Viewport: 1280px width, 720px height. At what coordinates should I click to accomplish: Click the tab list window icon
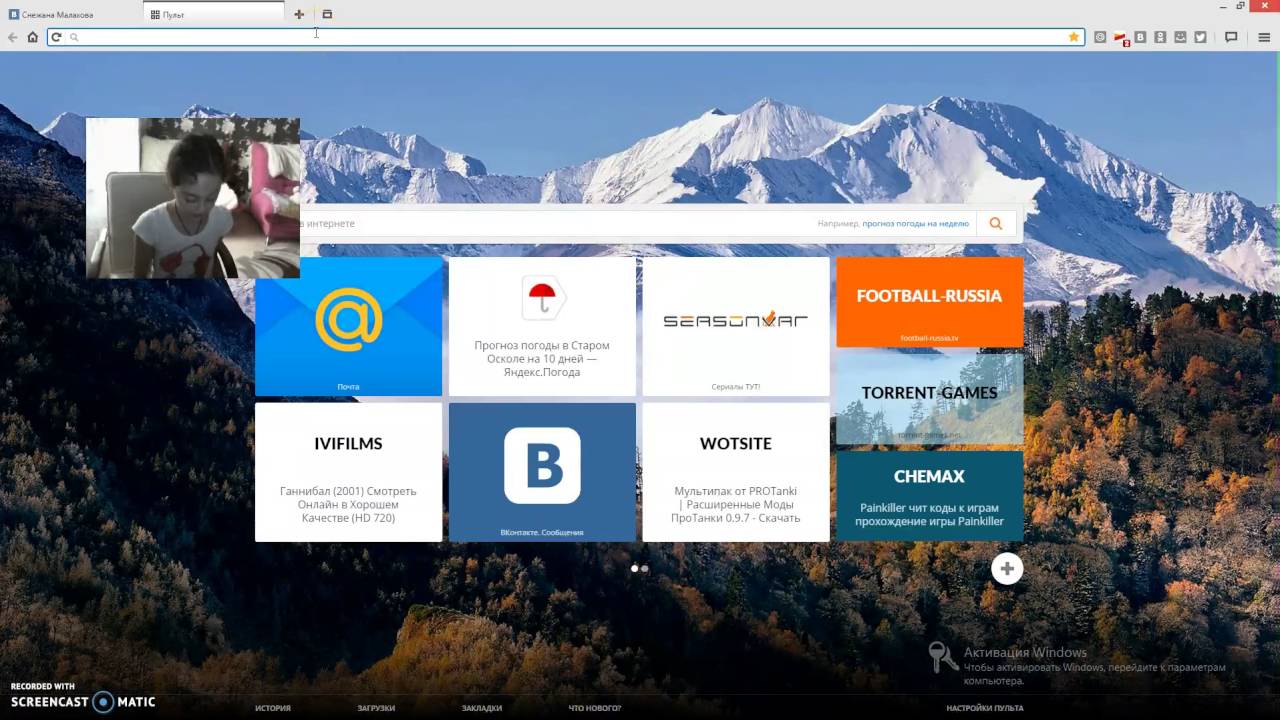[327, 14]
